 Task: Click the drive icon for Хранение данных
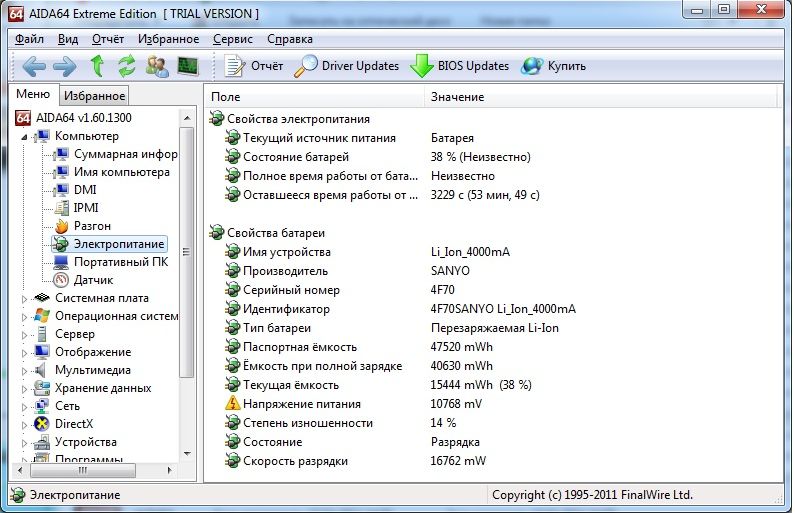(42, 388)
